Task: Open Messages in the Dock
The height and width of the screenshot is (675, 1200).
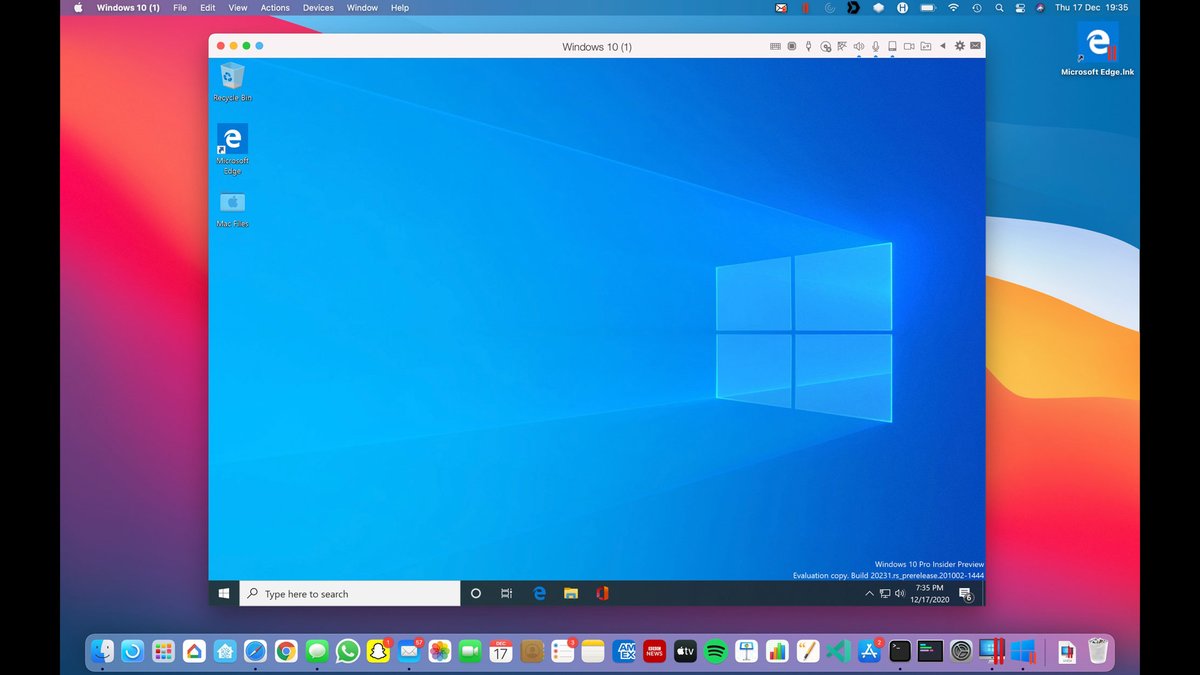Action: 317,652
